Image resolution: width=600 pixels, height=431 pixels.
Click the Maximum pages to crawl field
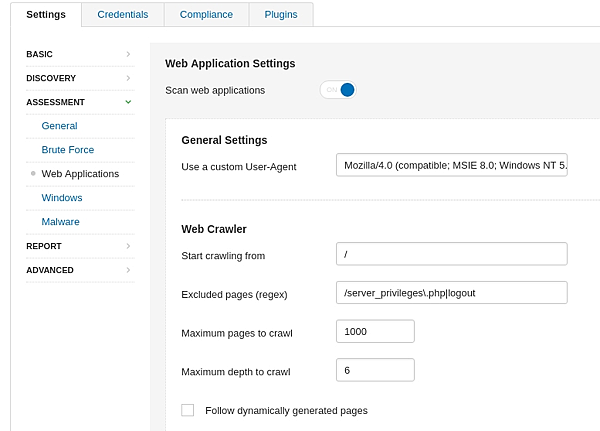[x=375, y=331]
